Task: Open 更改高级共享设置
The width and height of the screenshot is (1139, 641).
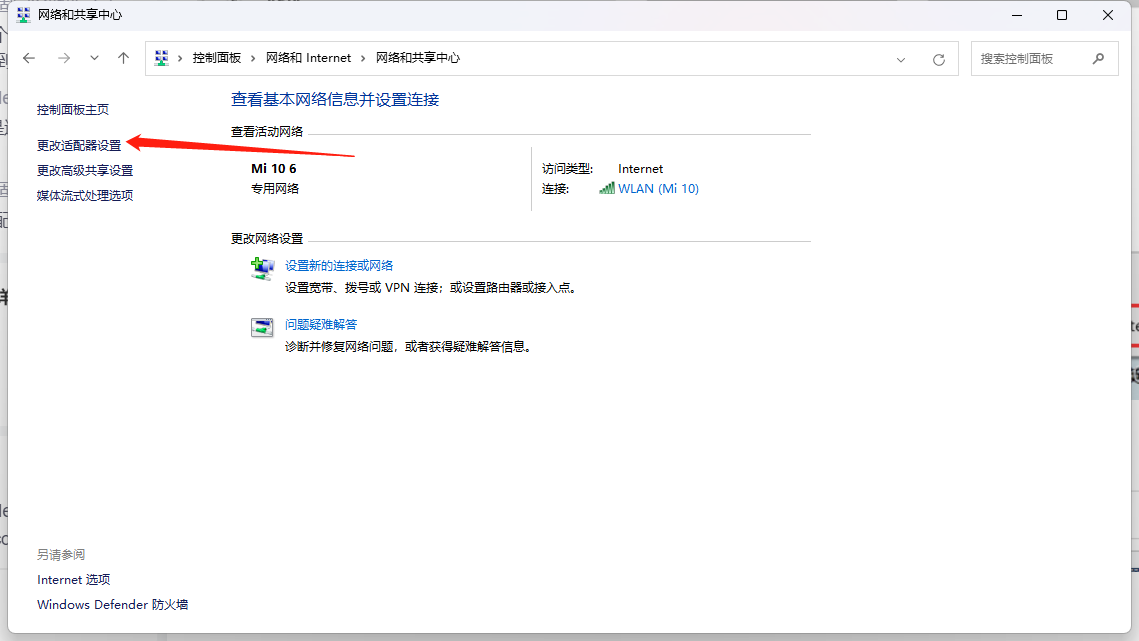Action: point(85,171)
